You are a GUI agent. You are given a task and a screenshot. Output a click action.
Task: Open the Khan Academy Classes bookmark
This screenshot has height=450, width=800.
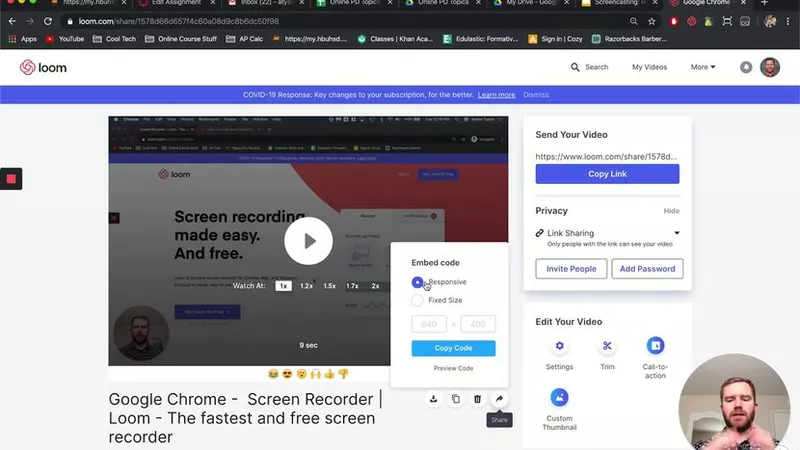coord(395,39)
